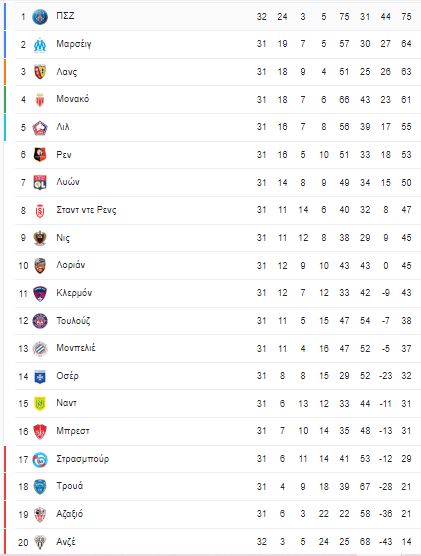Click the Στρασμπούρ club logo

pos(40,460)
